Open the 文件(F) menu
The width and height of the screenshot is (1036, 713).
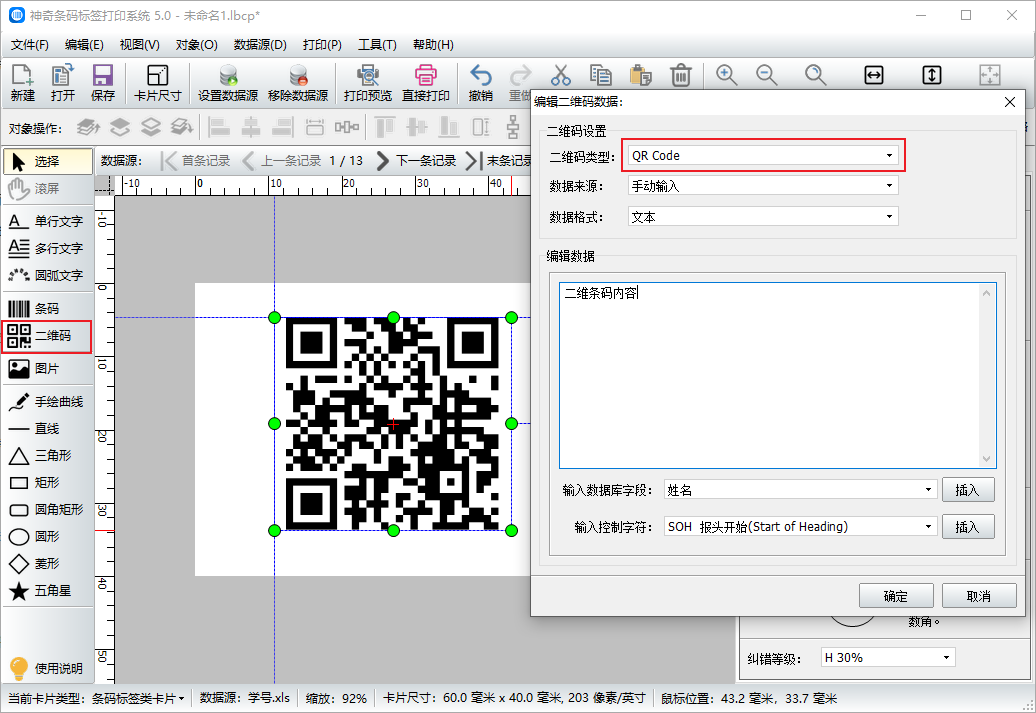coord(30,44)
